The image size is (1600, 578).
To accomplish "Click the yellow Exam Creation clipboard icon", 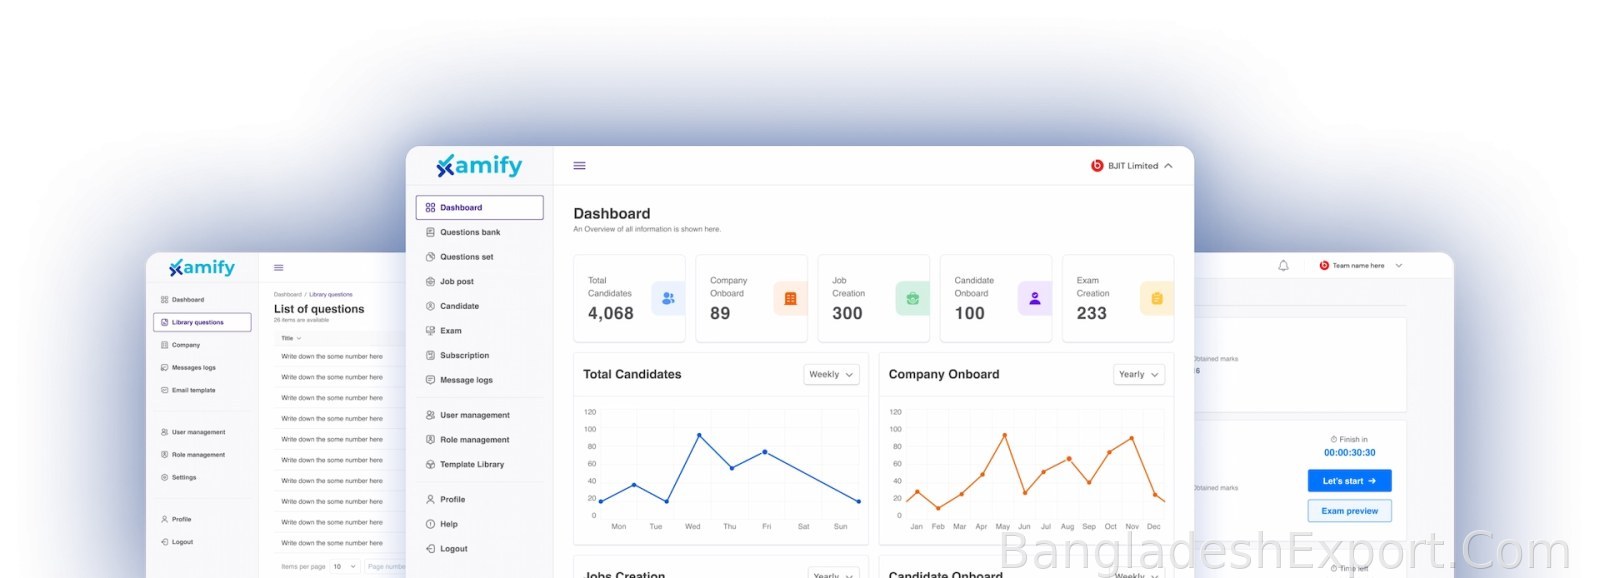I will 1157,298.
